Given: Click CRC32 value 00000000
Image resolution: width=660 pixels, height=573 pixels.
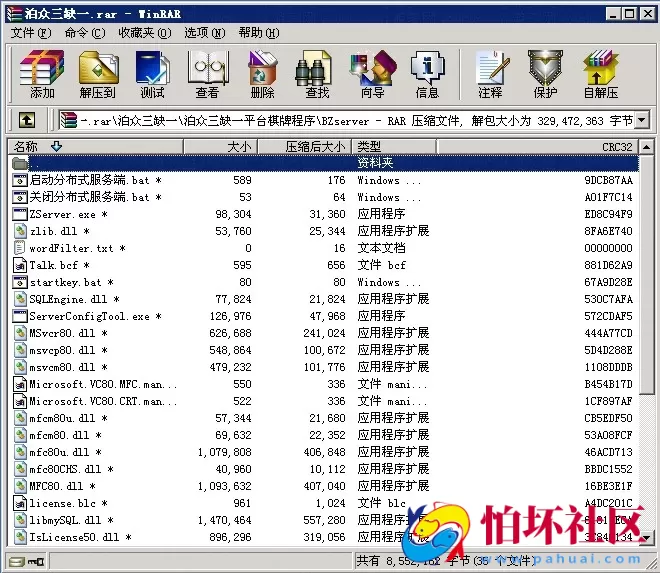Looking at the screenshot, I should (608, 248).
